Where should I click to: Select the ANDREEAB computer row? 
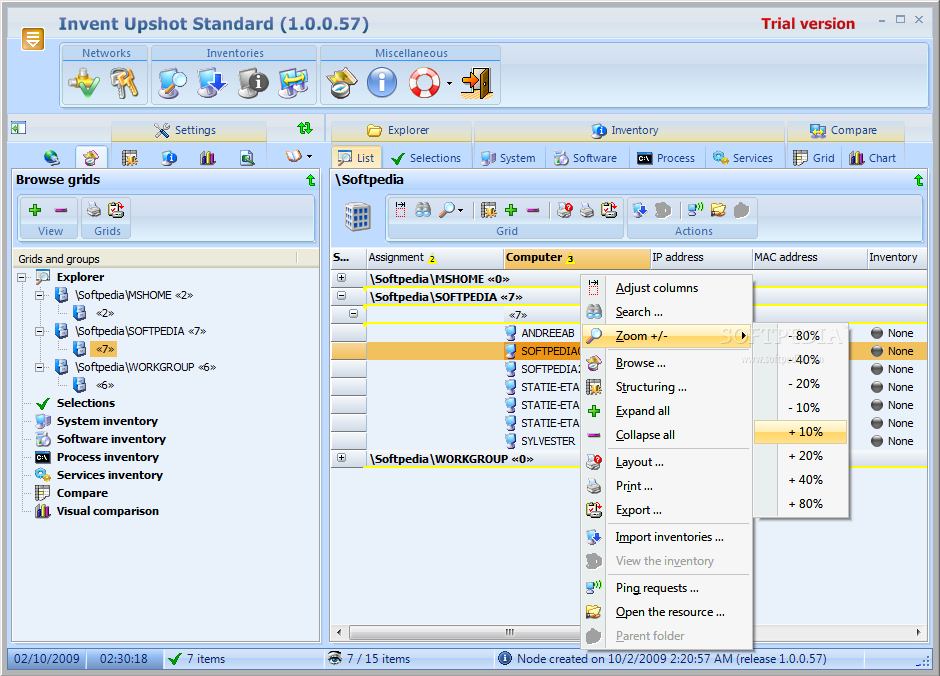pyautogui.click(x=548, y=333)
